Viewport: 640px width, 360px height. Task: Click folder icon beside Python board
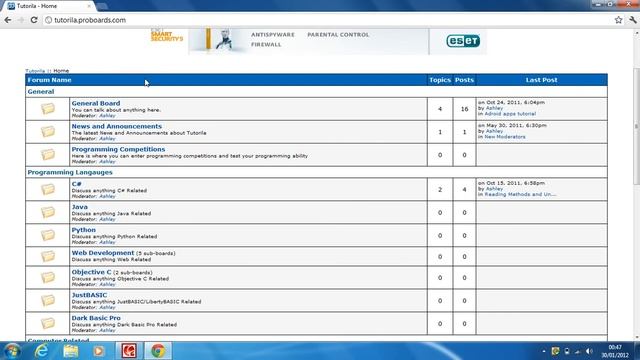click(x=48, y=235)
